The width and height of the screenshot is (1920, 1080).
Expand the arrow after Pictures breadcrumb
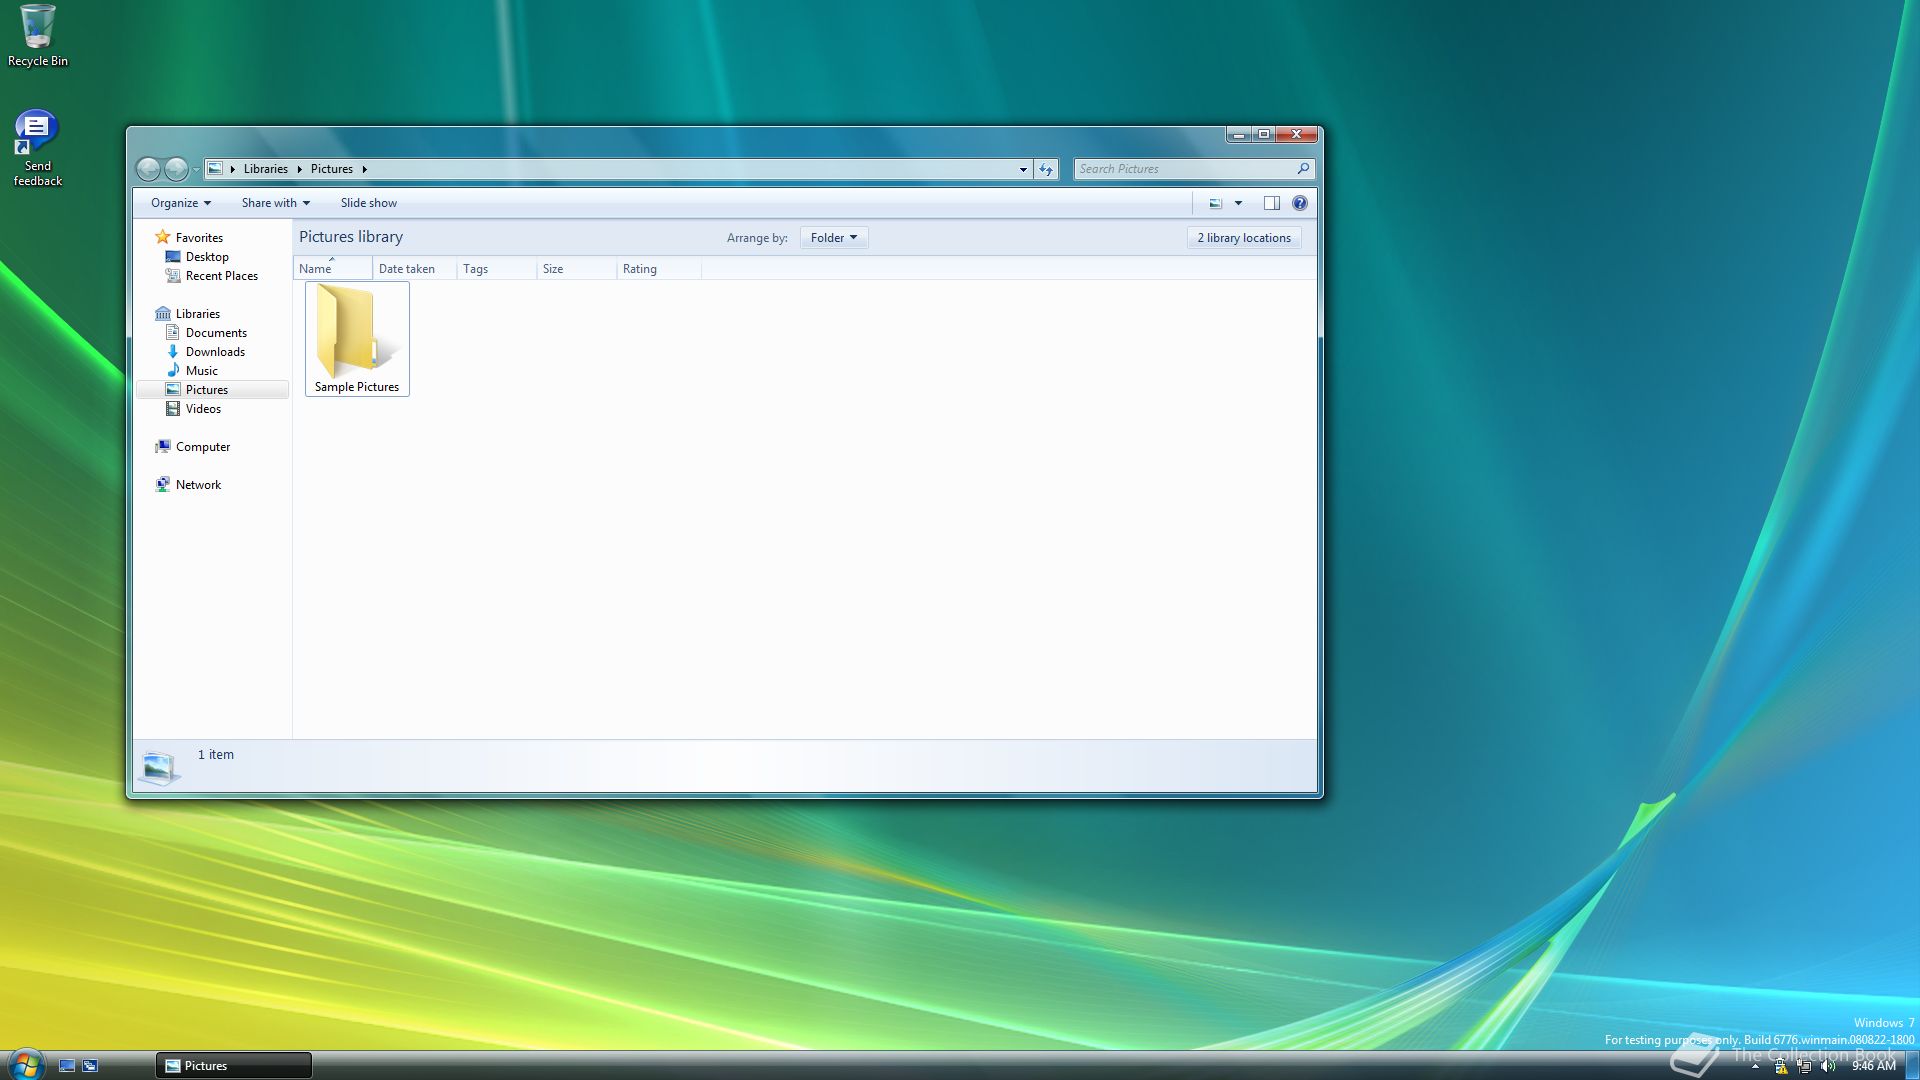point(364,169)
